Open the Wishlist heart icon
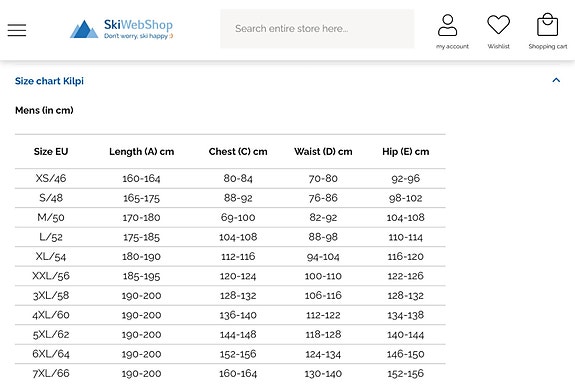 click(498, 25)
